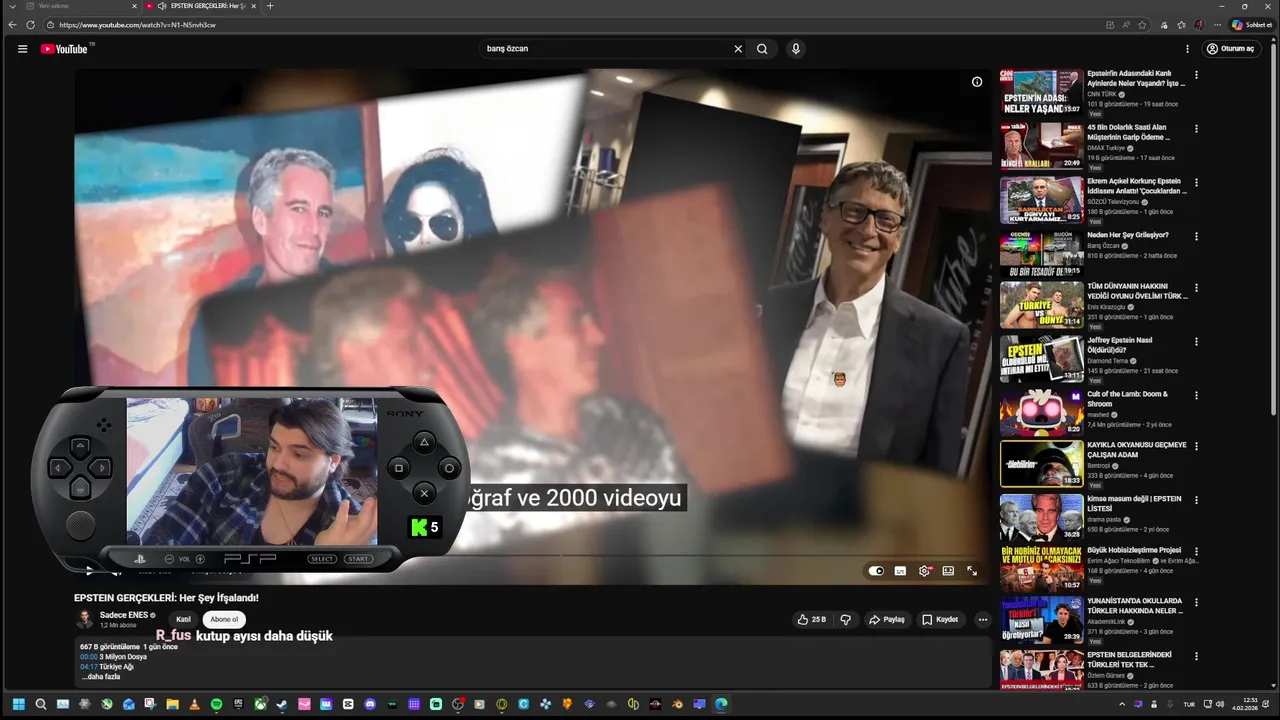Open Epstein'in Adasındaki CNN Türk video thumbnail
This screenshot has height=720, width=1280.
(x=1041, y=91)
